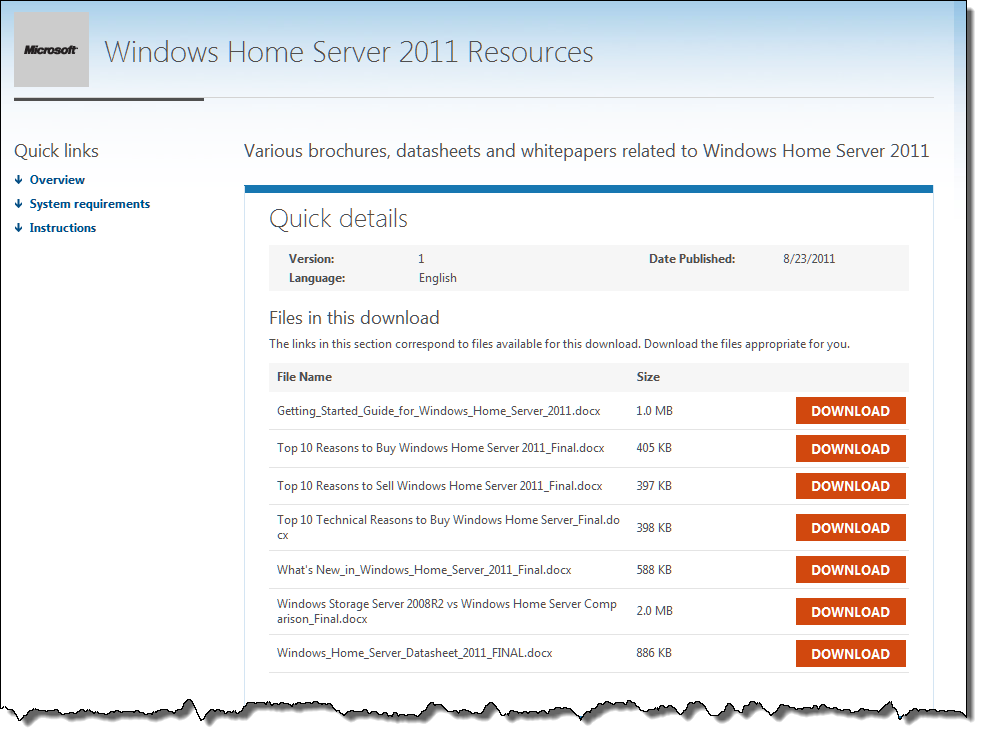Click the '886 KB' size value

point(654,653)
